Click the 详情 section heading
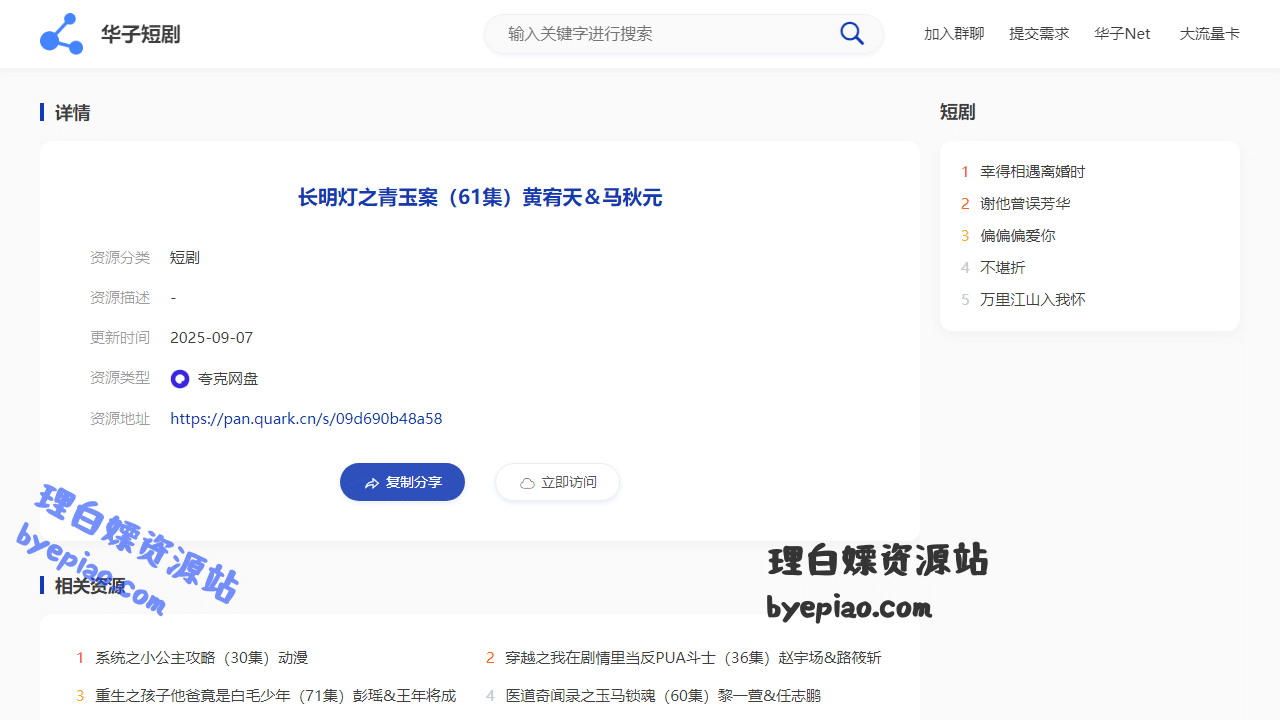The width and height of the screenshot is (1280, 720). [x=72, y=113]
